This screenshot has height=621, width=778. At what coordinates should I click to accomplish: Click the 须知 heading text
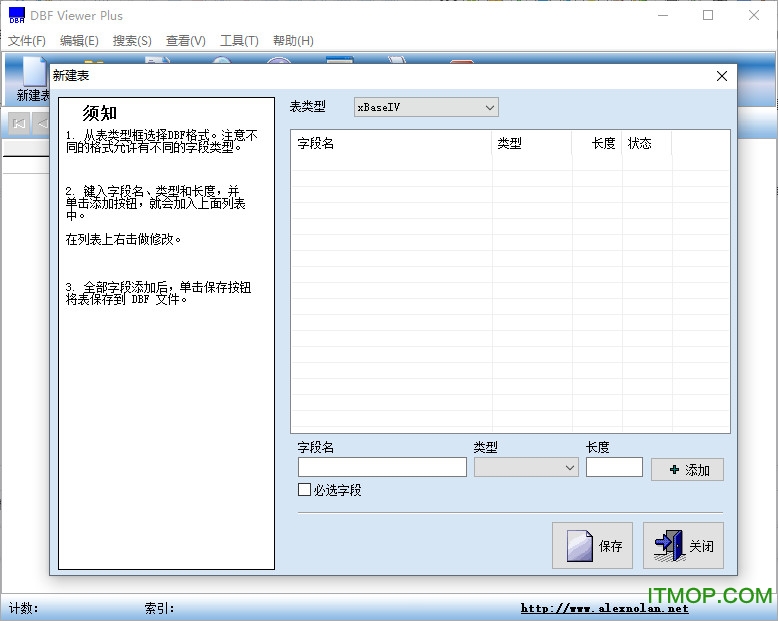pyautogui.click(x=99, y=113)
